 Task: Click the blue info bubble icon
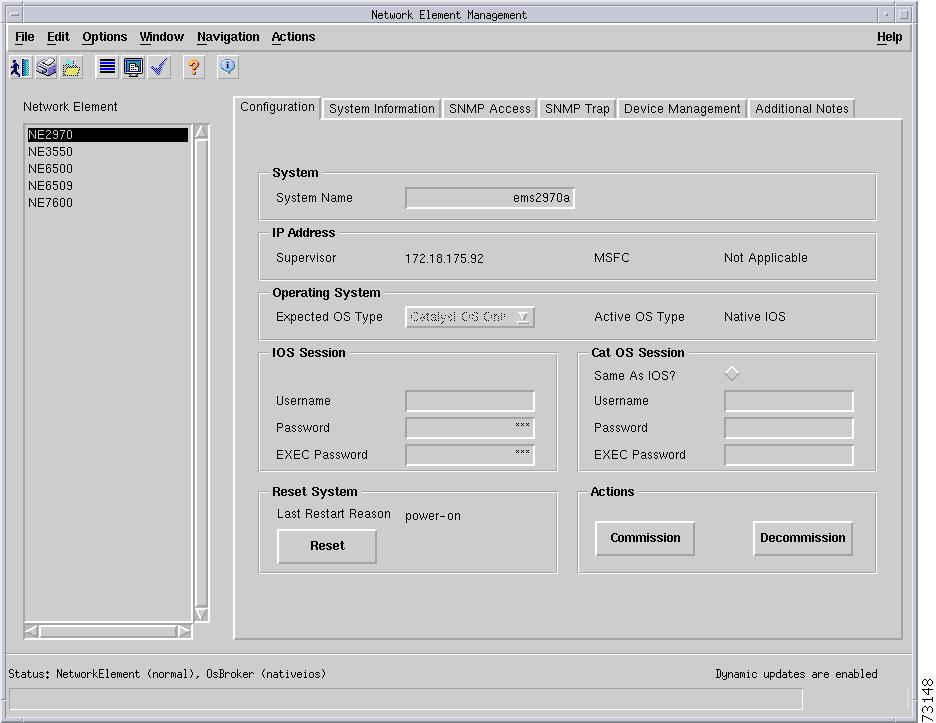[x=228, y=67]
